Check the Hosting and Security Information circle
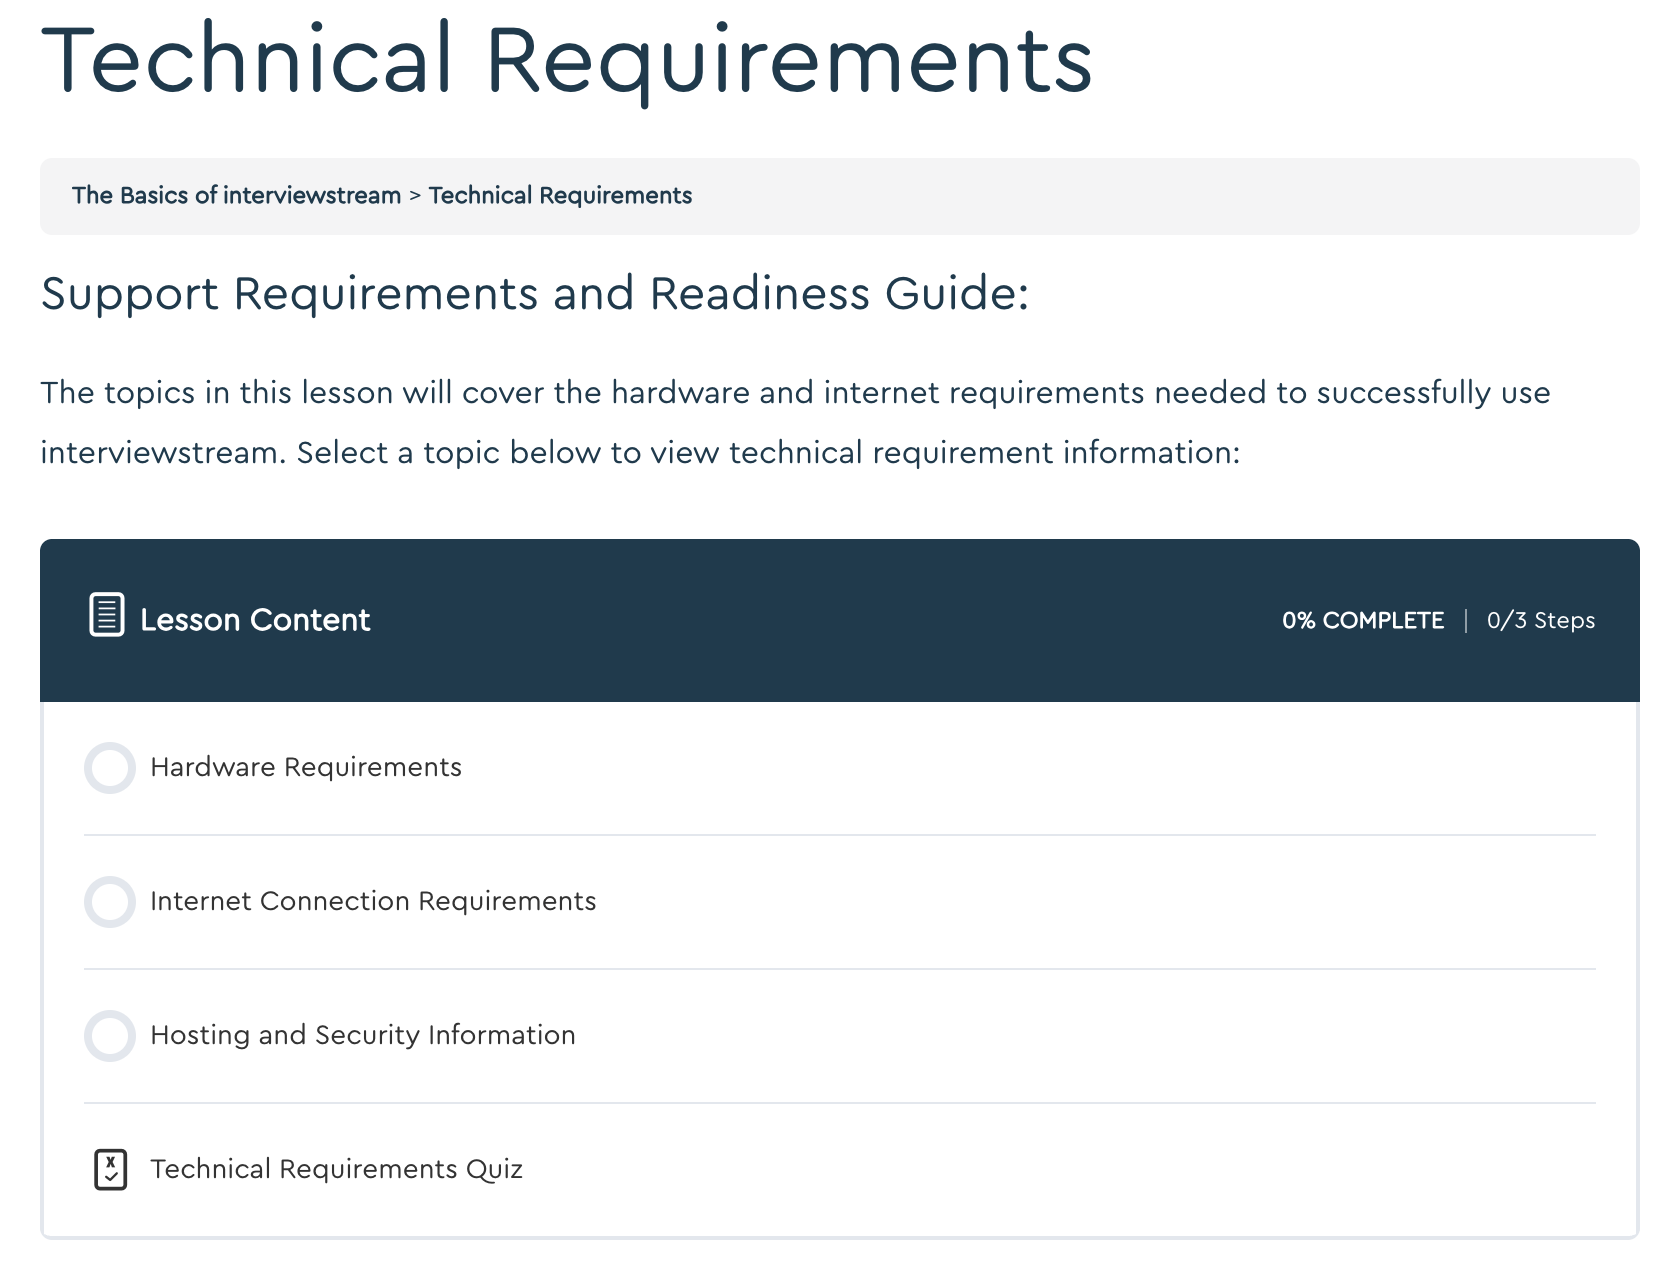 click(110, 1036)
